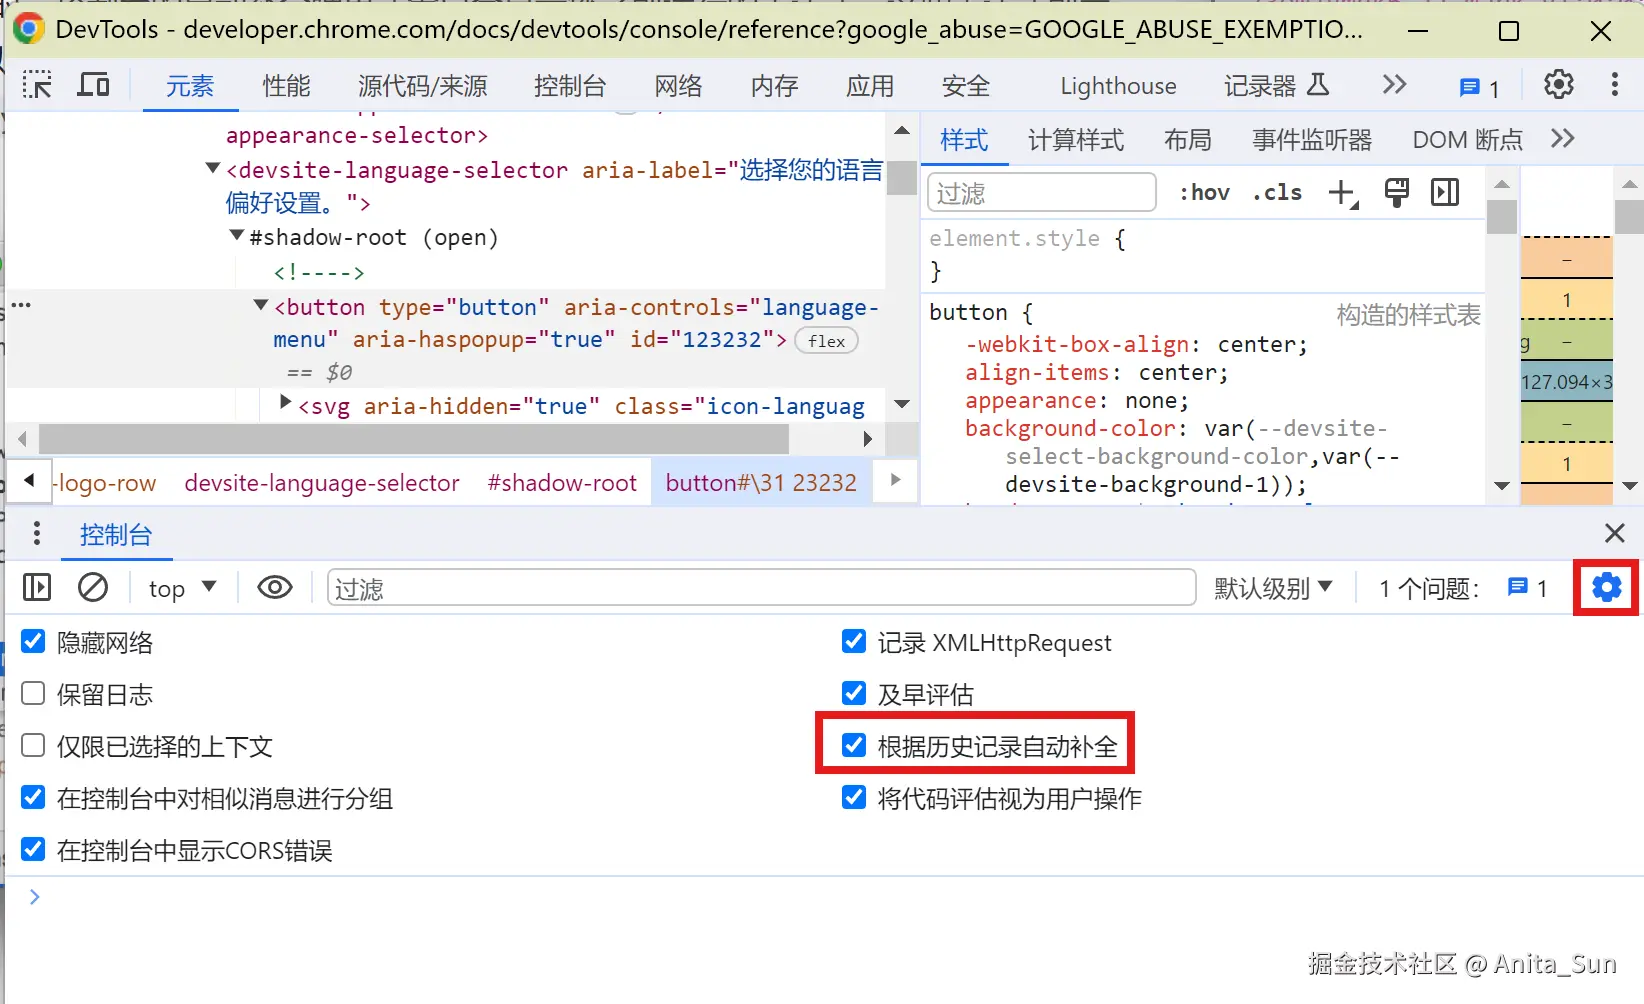Click the styles 过滤 filter field
This screenshot has width=1644, height=1004.
pos(1042,192)
